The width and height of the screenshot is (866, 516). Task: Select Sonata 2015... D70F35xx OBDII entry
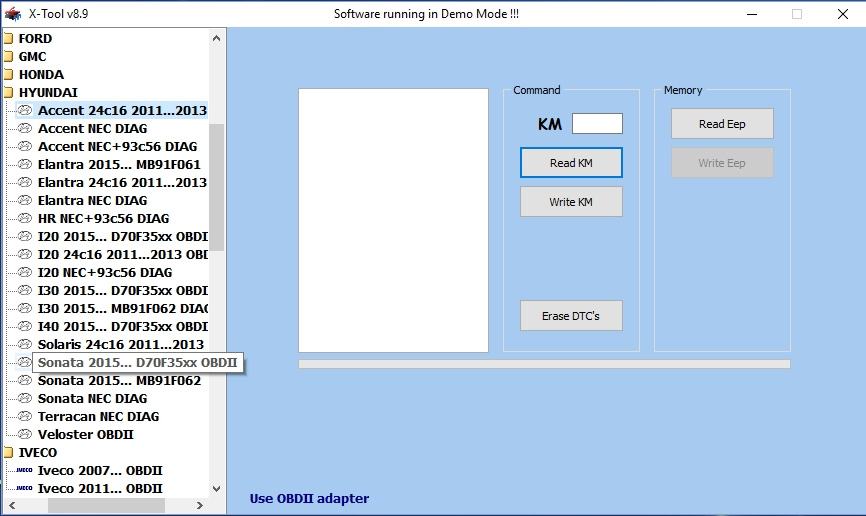137,363
